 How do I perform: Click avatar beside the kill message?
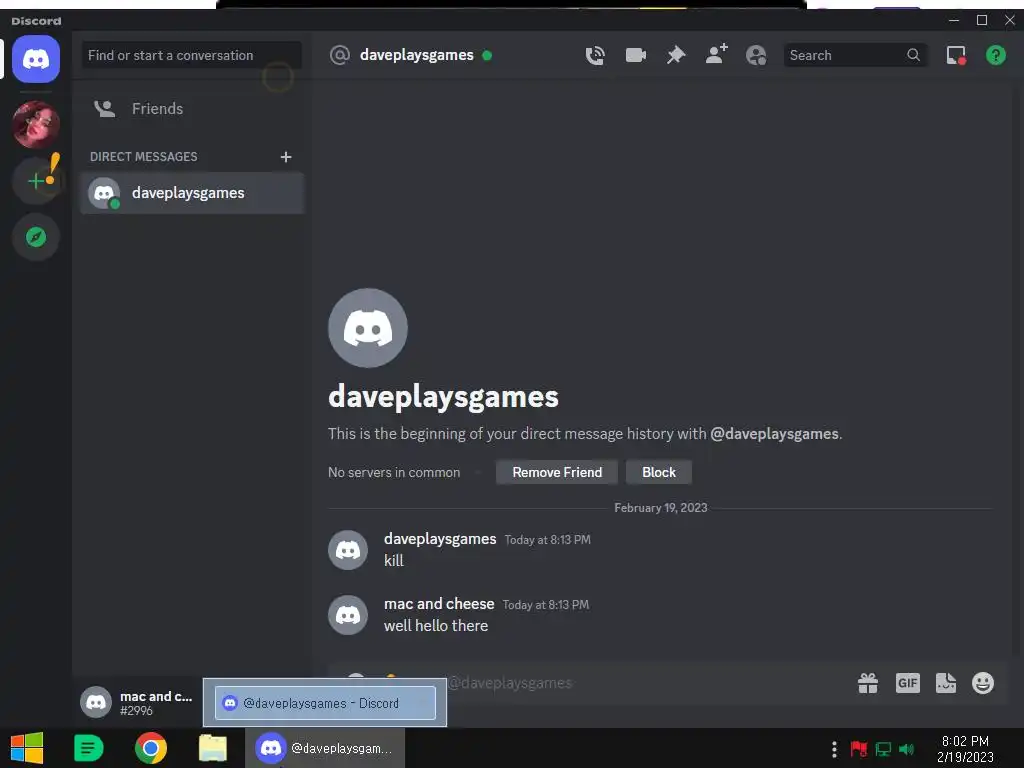[347, 550]
